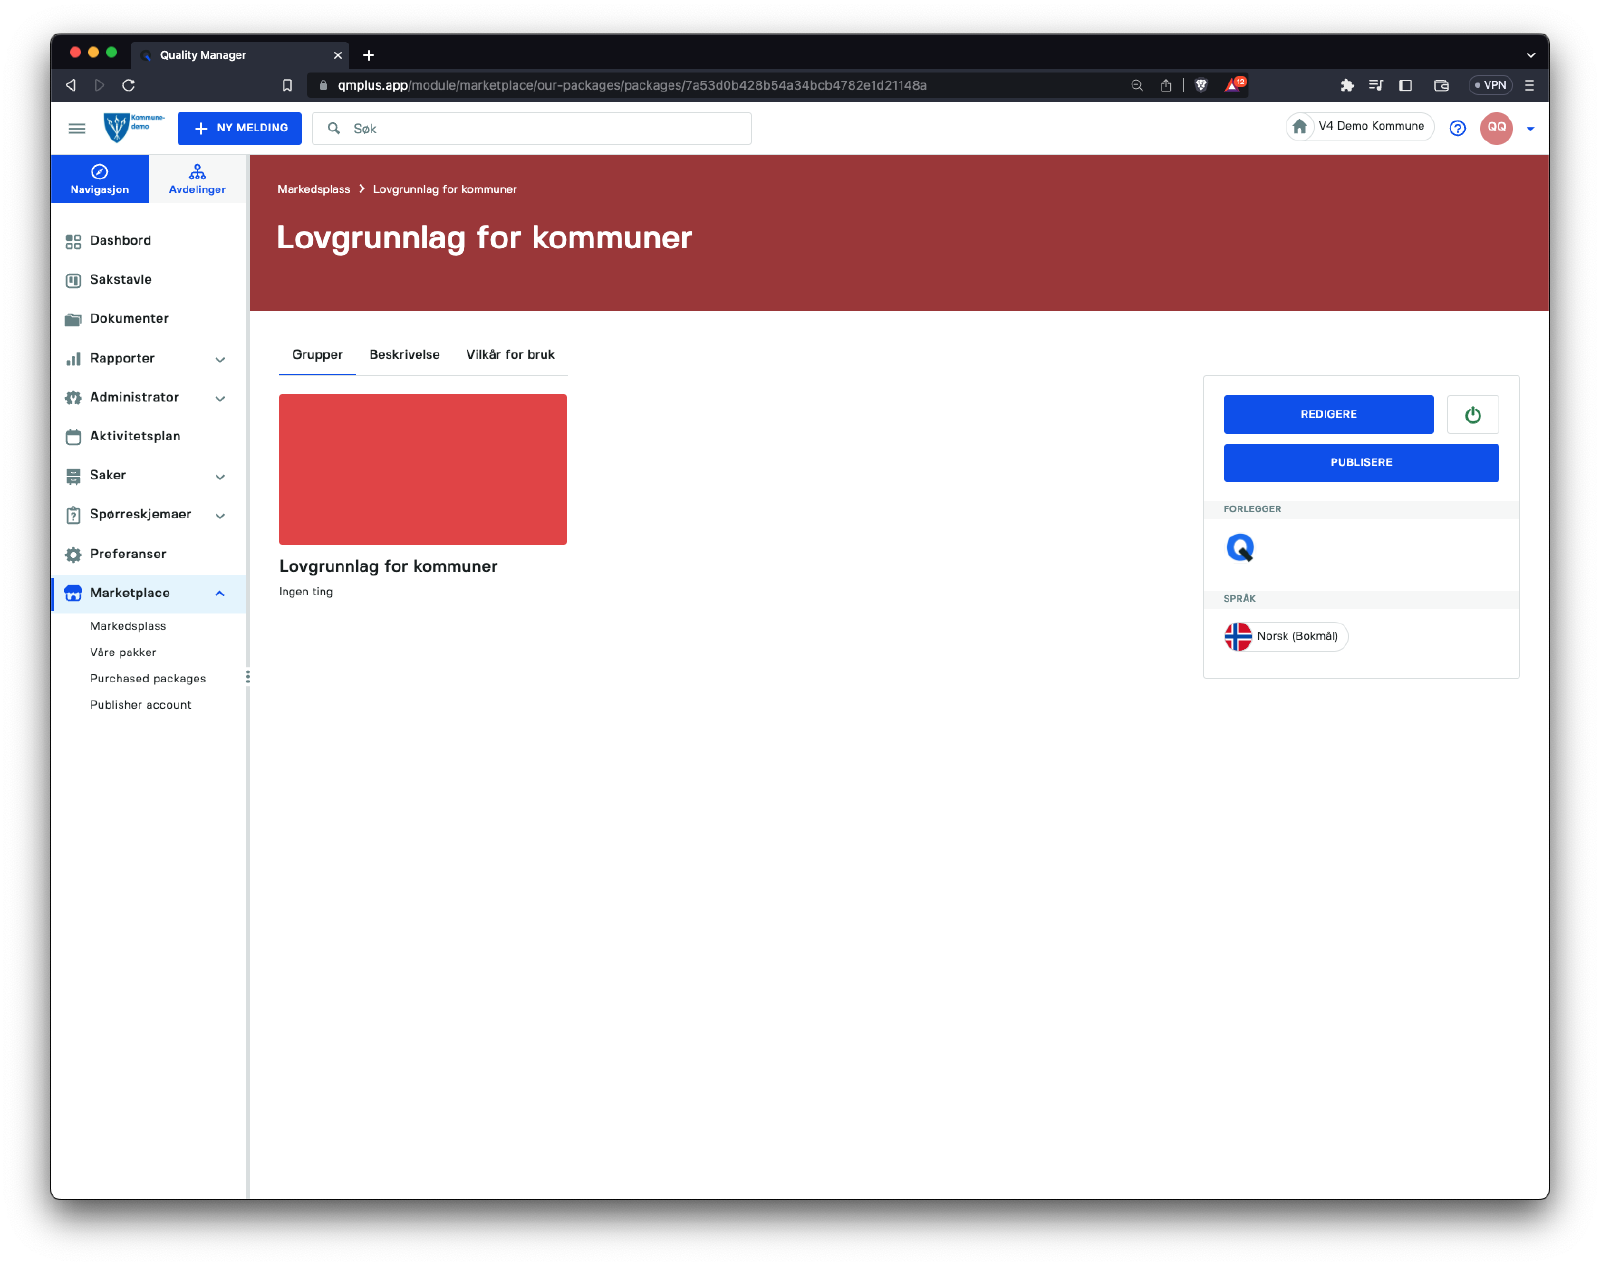Open Preferanser gear in sidebar
Viewport: 1600px width, 1266px height.
[x=128, y=554]
